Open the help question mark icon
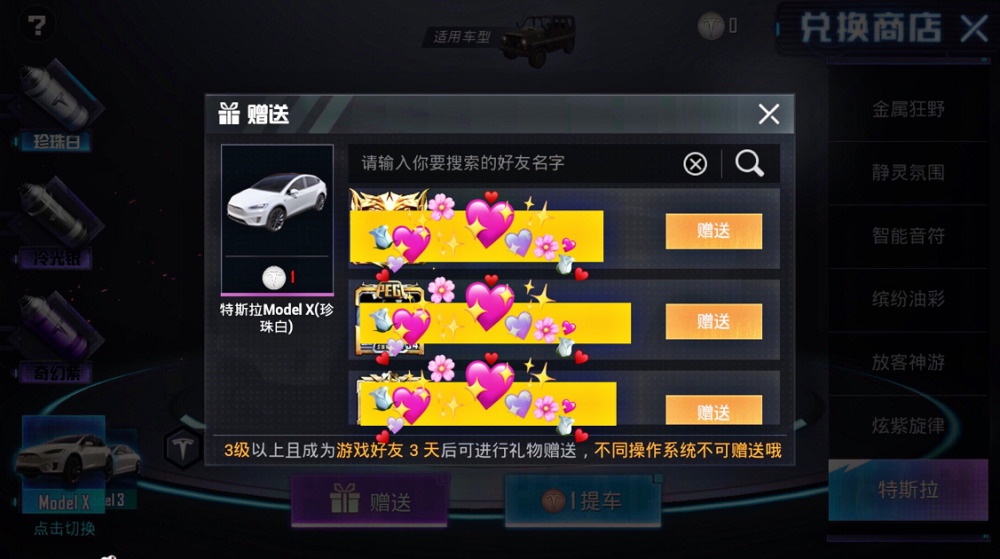The width and height of the screenshot is (1000, 559). click(x=36, y=25)
